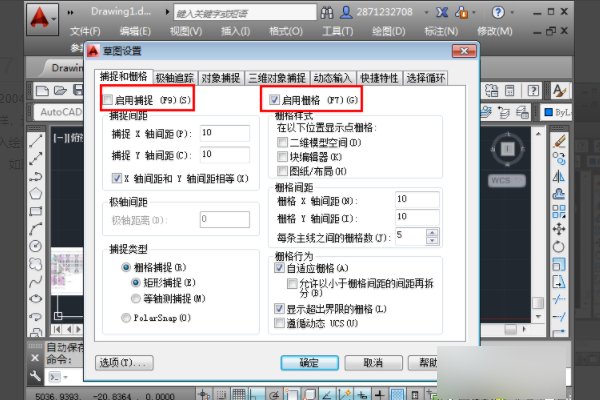Viewport: 600px width, 400px height.
Task: Open the 绘图(D) menu
Action: [388, 31]
